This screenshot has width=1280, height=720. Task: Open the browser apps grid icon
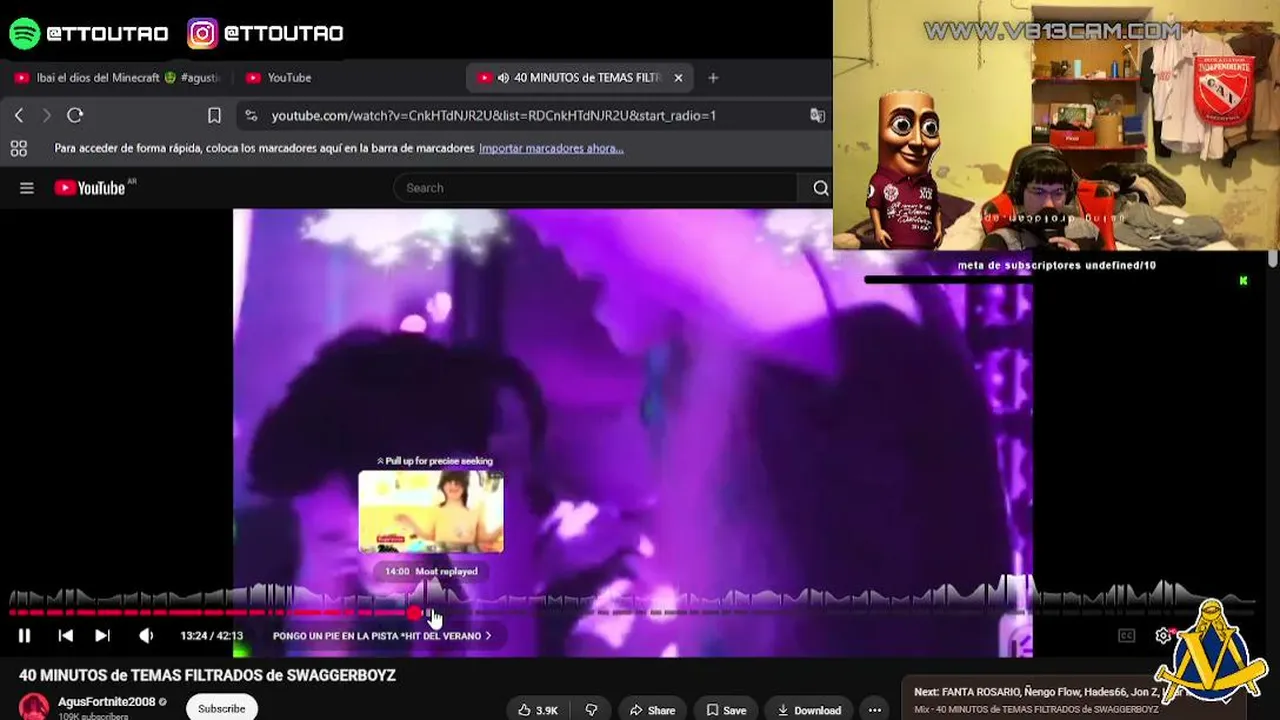pos(18,149)
